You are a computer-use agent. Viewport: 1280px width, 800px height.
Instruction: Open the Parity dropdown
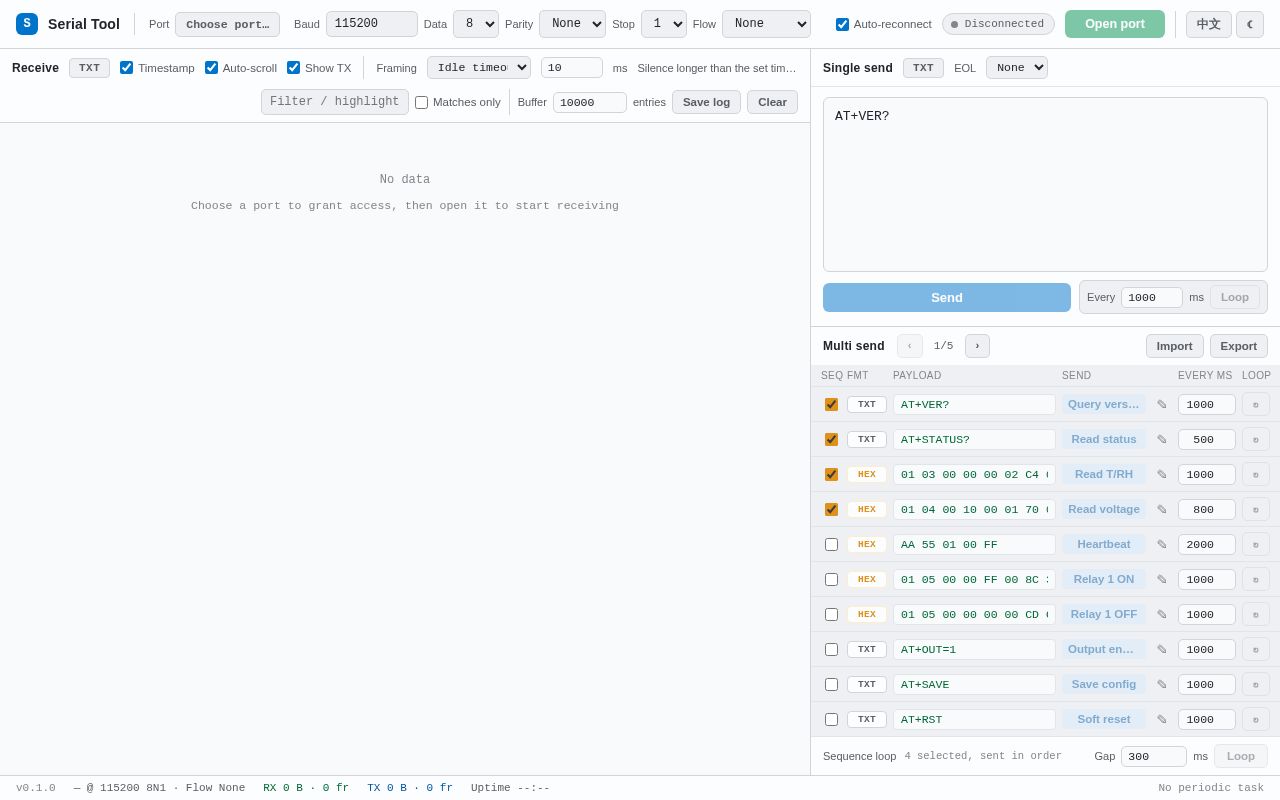[572, 24]
